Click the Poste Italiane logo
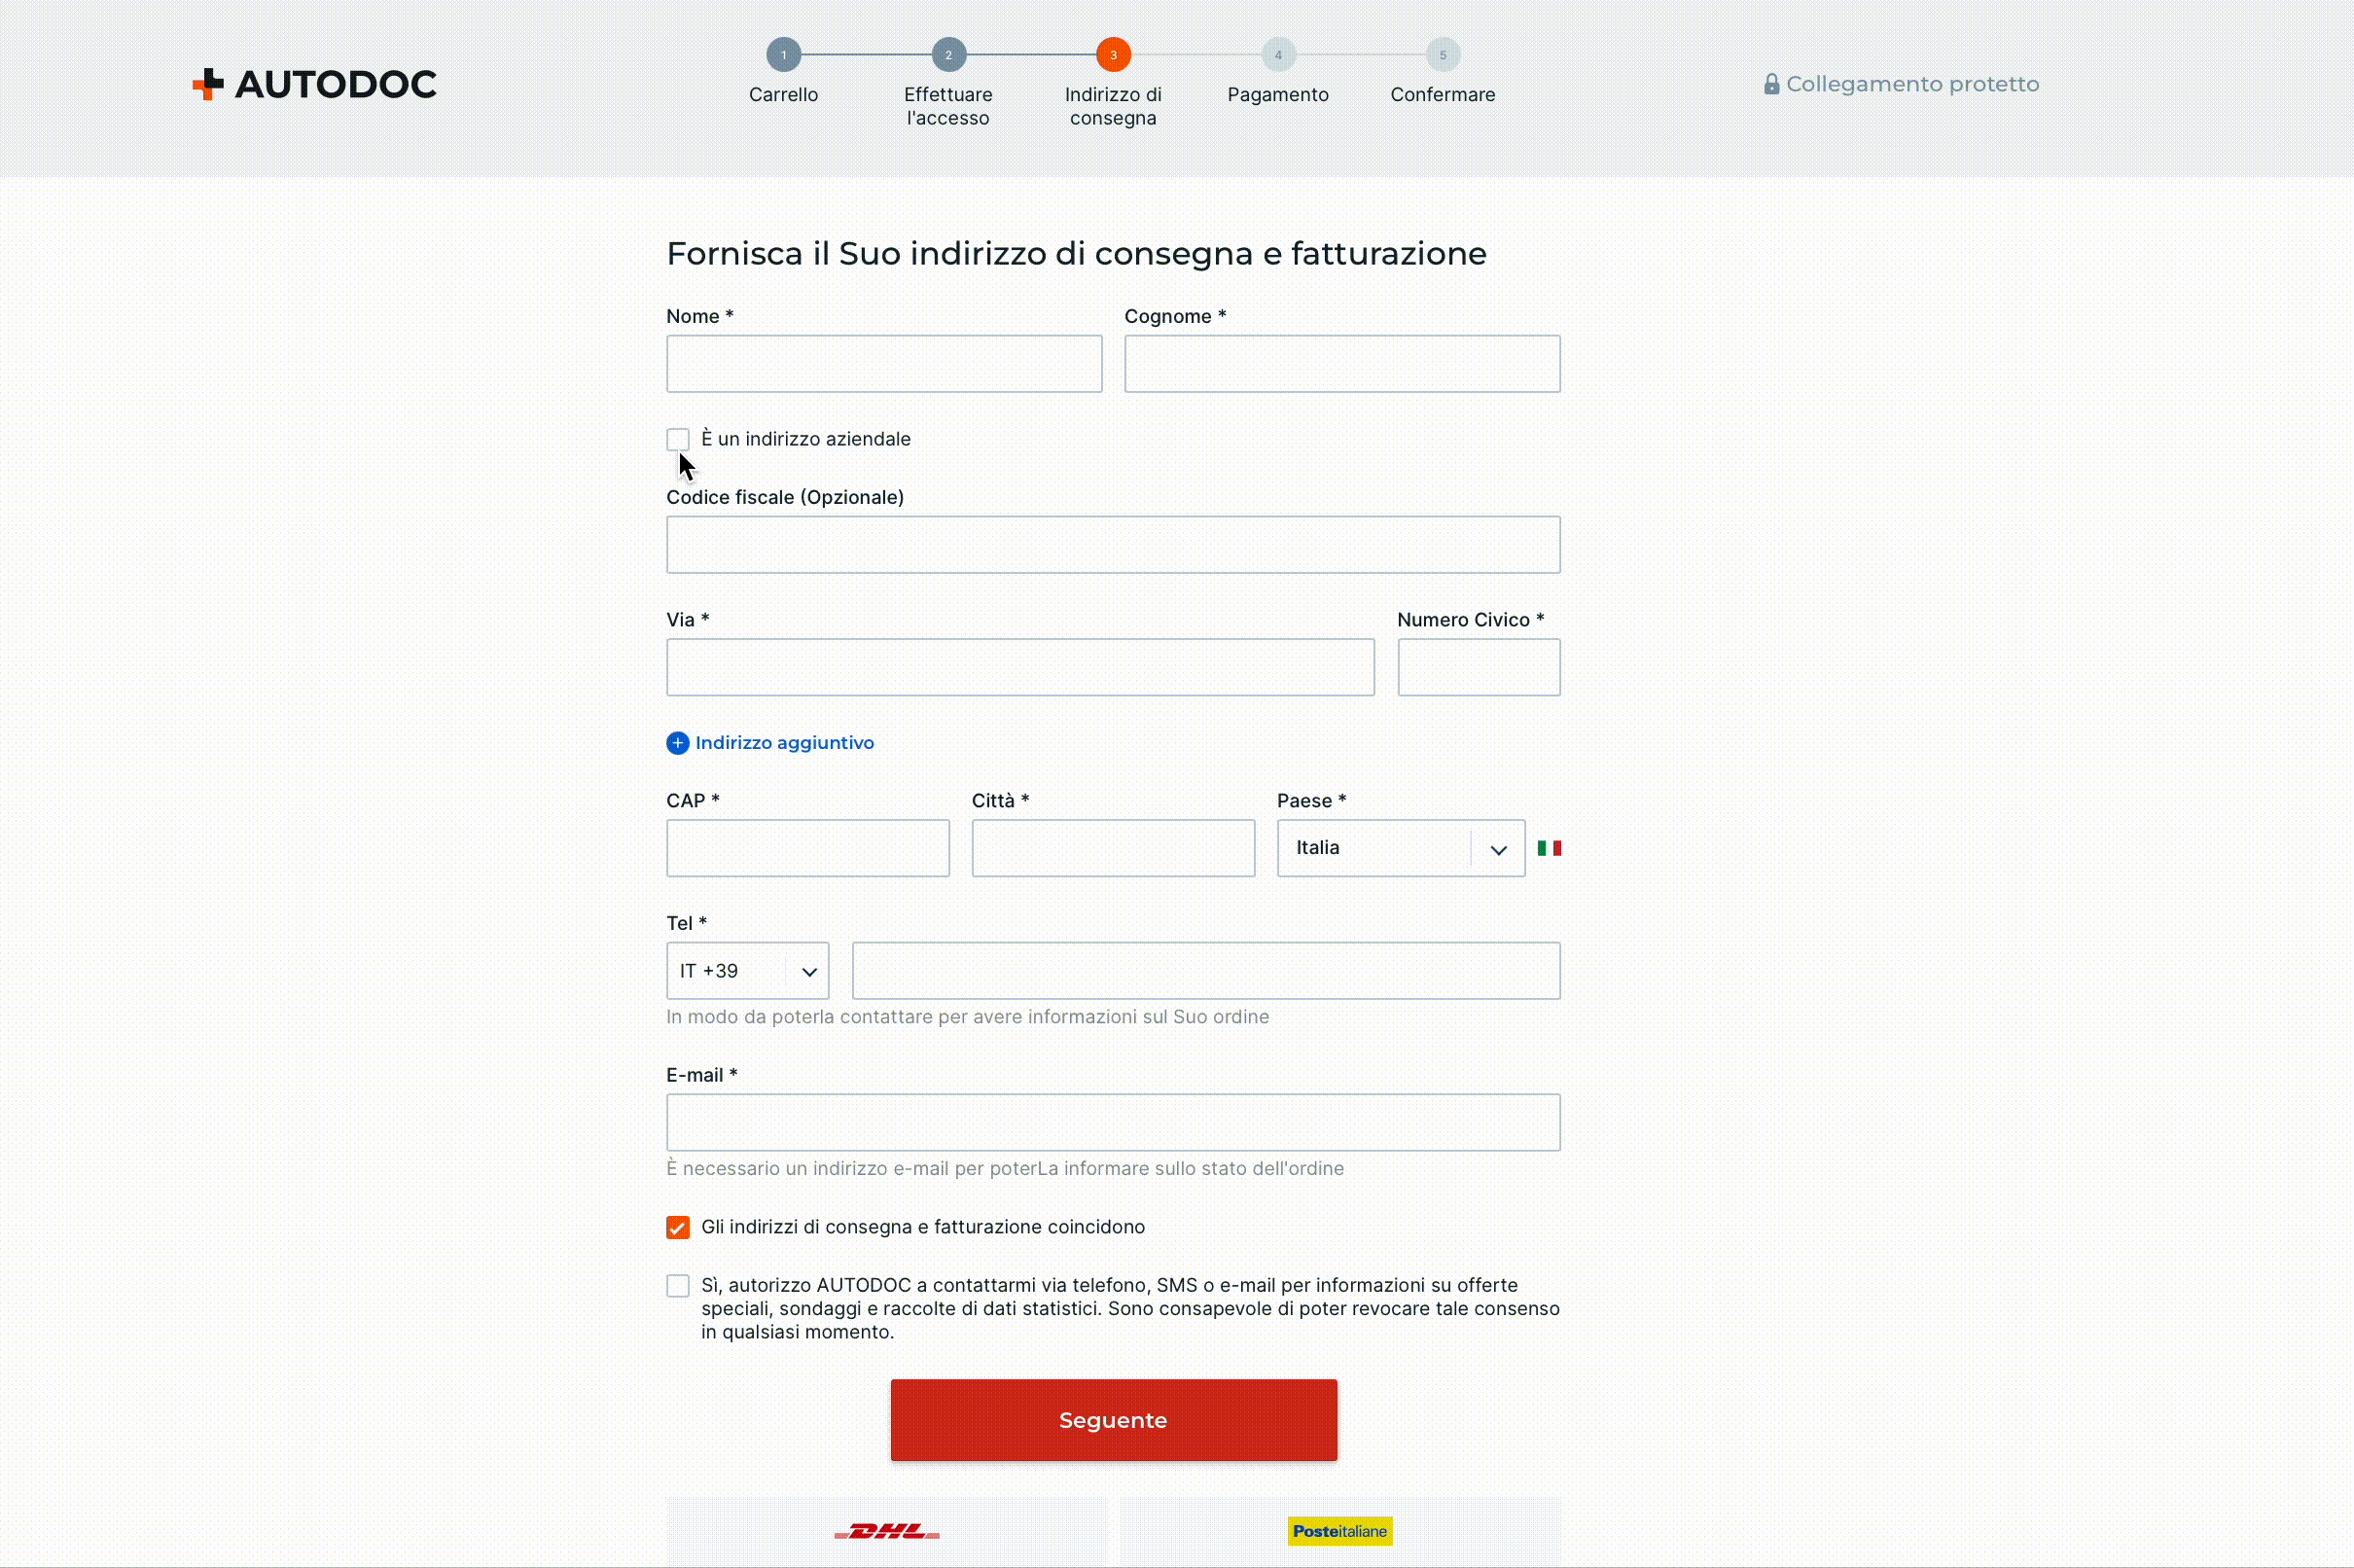2354x1568 pixels. click(x=1339, y=1531)
